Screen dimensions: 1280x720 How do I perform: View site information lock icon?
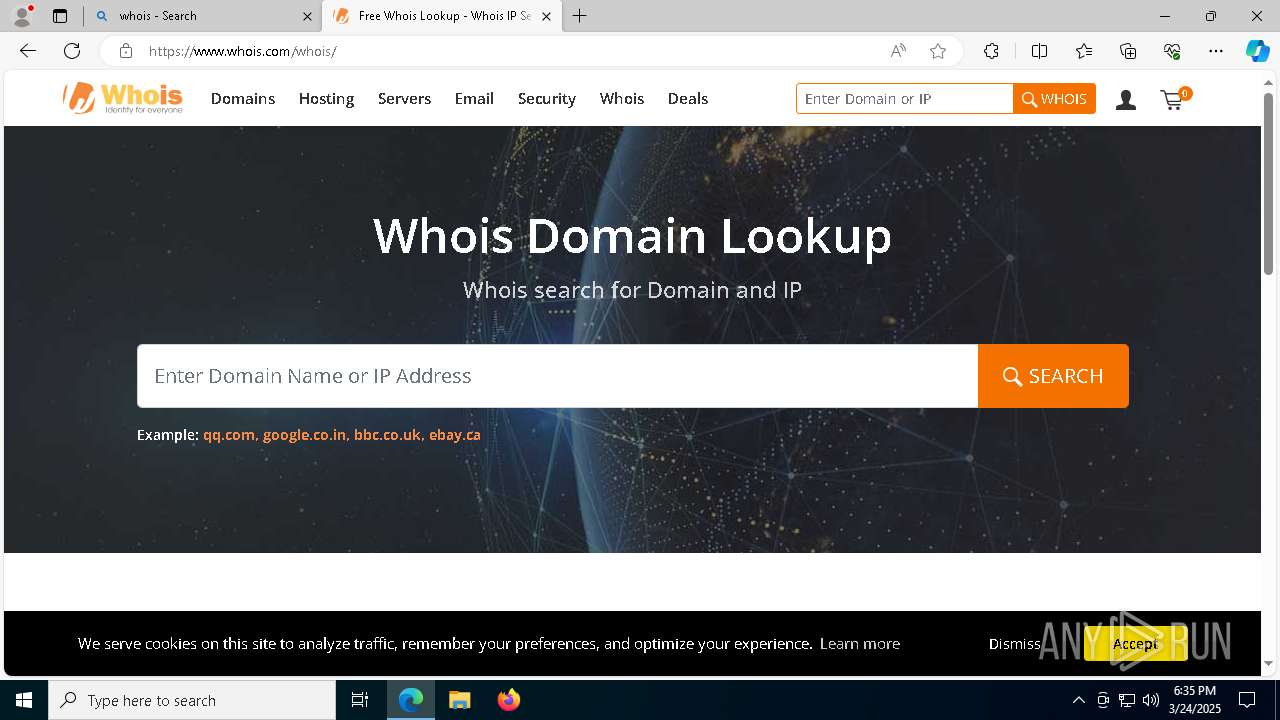(x=125, y=51)
